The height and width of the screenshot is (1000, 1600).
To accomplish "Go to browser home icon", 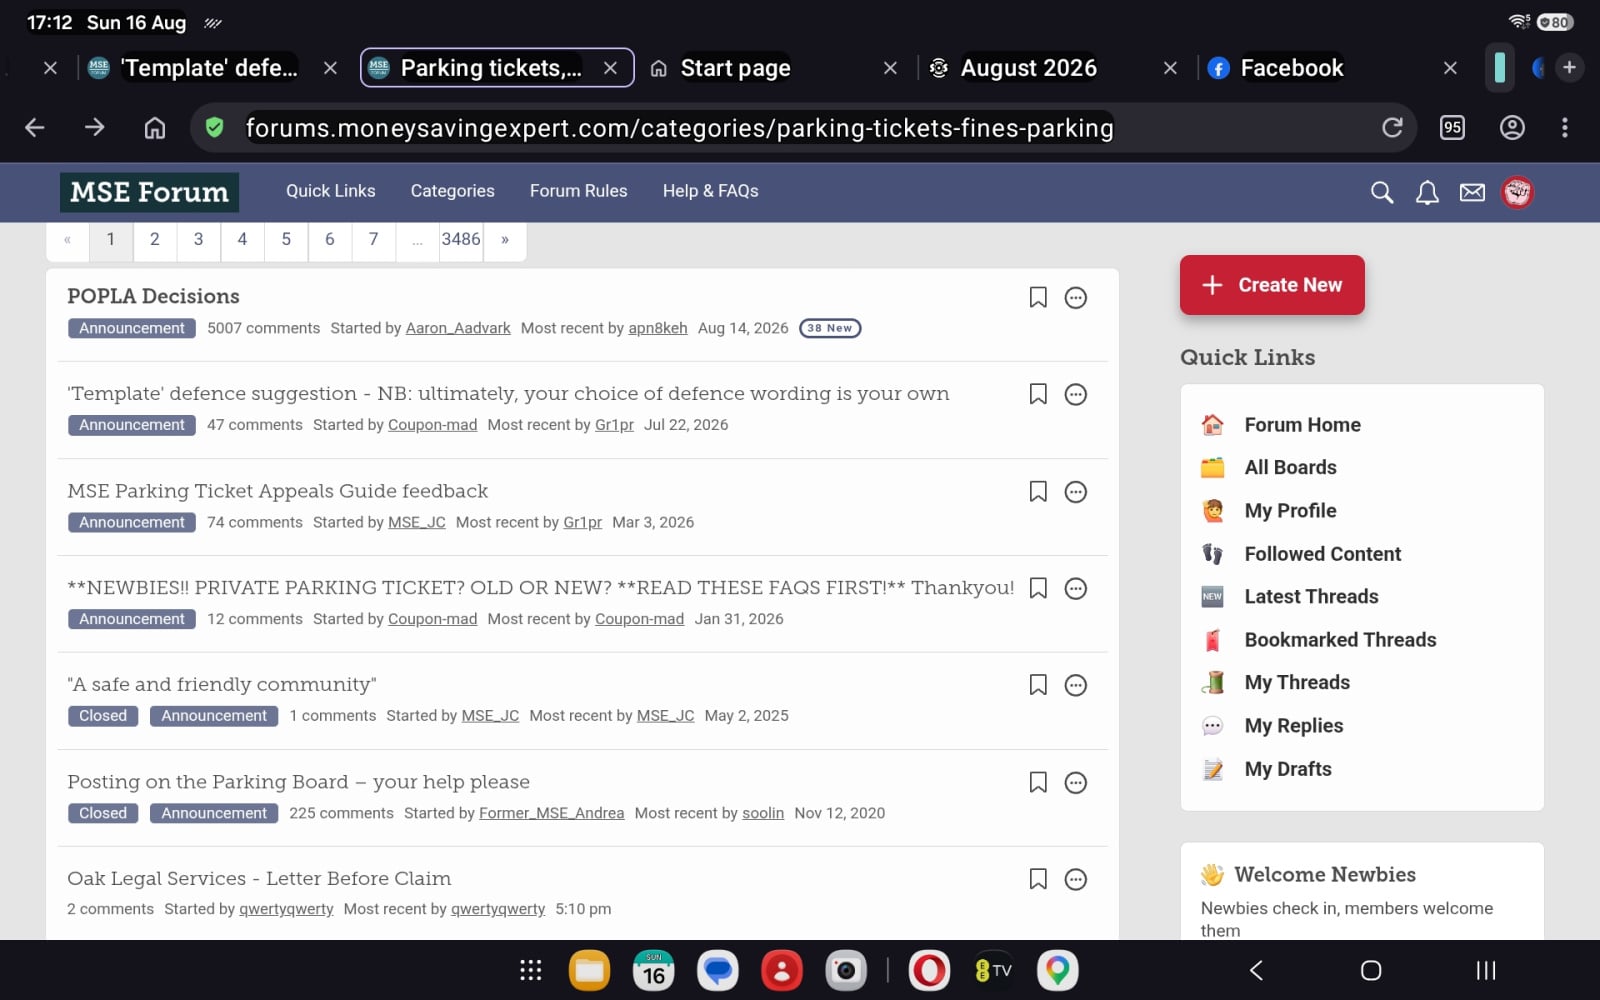I will pos(154,127).
